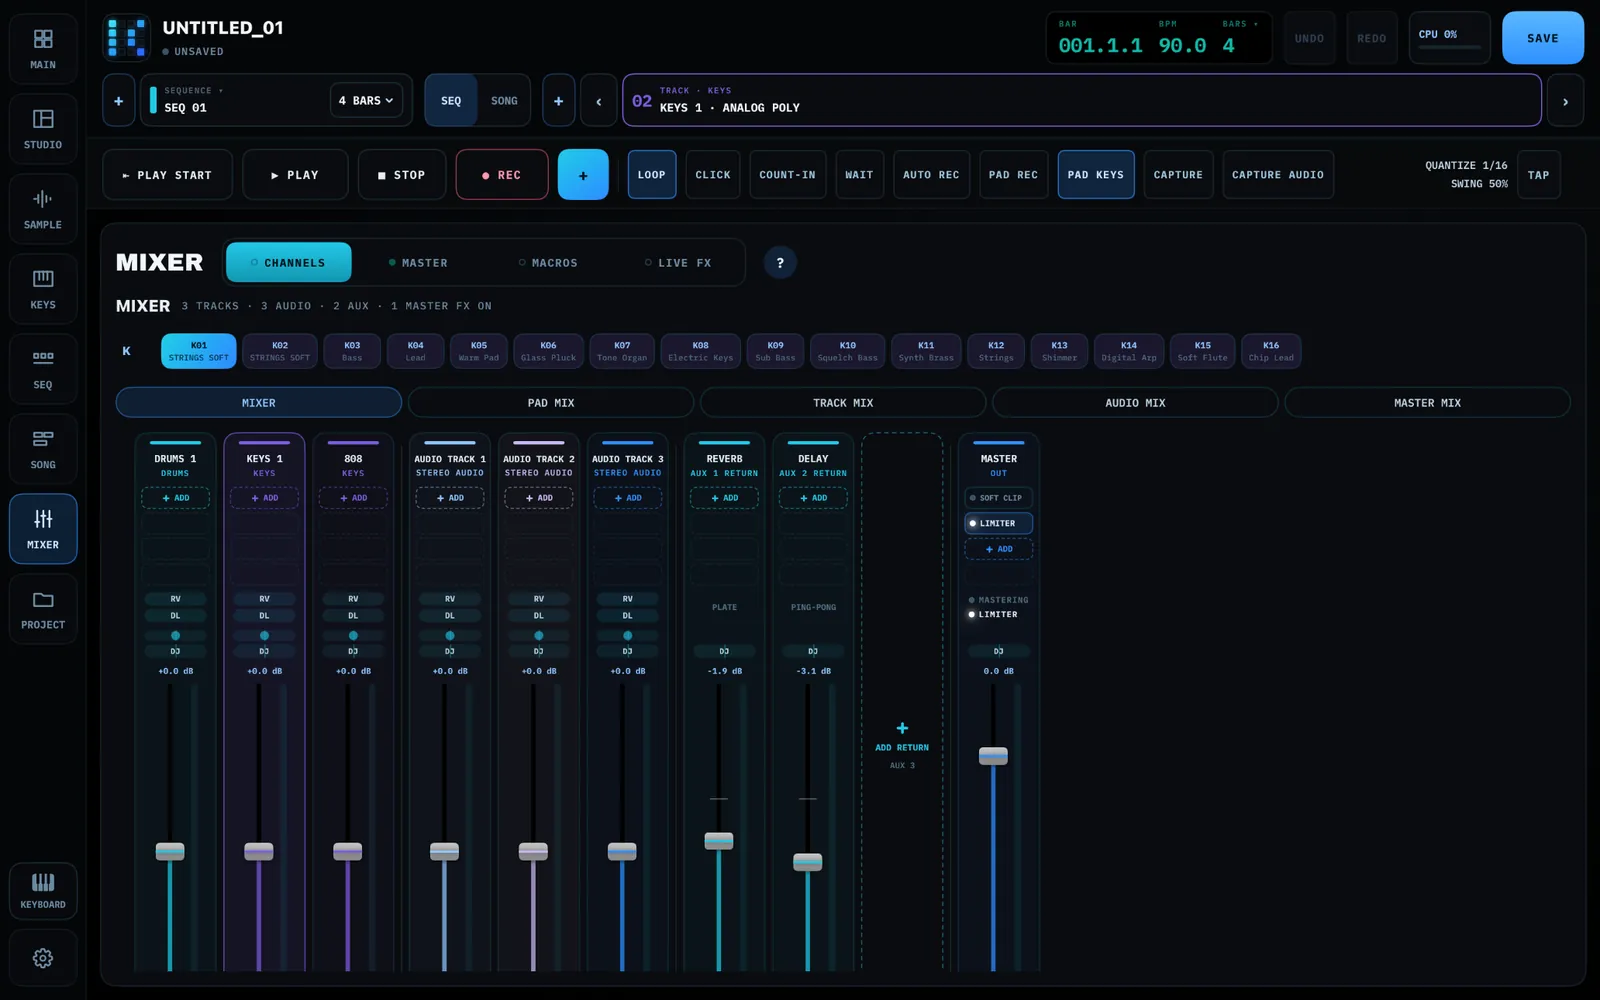Screen dimensions: 1600x1000
Task: Toggle metronome Click
Action: 713,174
